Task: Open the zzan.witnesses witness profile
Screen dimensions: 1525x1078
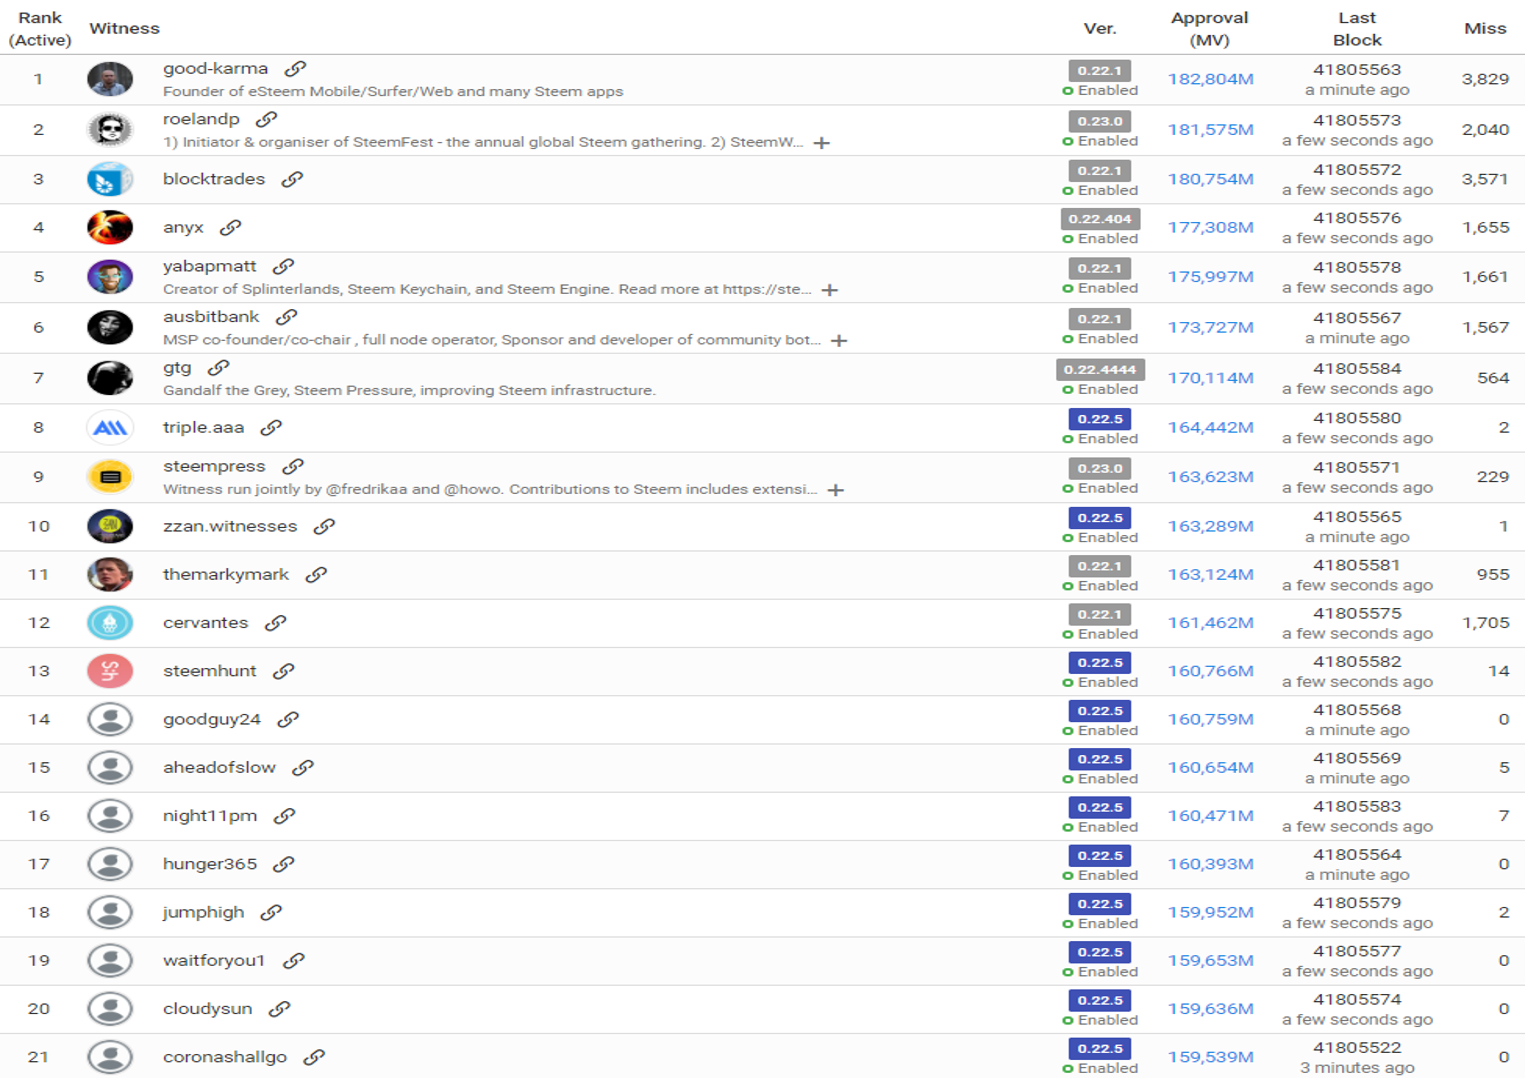Action: pos(230,526)
